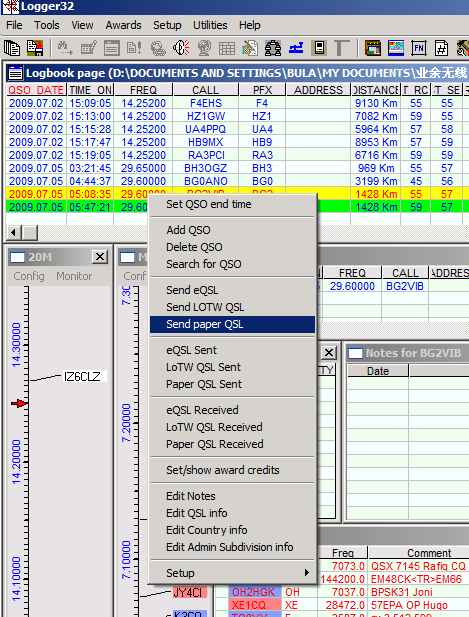Open the Setup menu in menu bar
This screenshot has width=469, height=617.
(x=167, y=25)
